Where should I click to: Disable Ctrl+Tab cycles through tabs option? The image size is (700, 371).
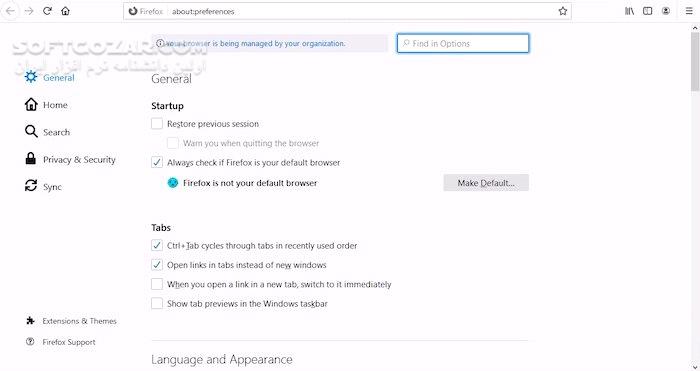click(x=157, y=245)
